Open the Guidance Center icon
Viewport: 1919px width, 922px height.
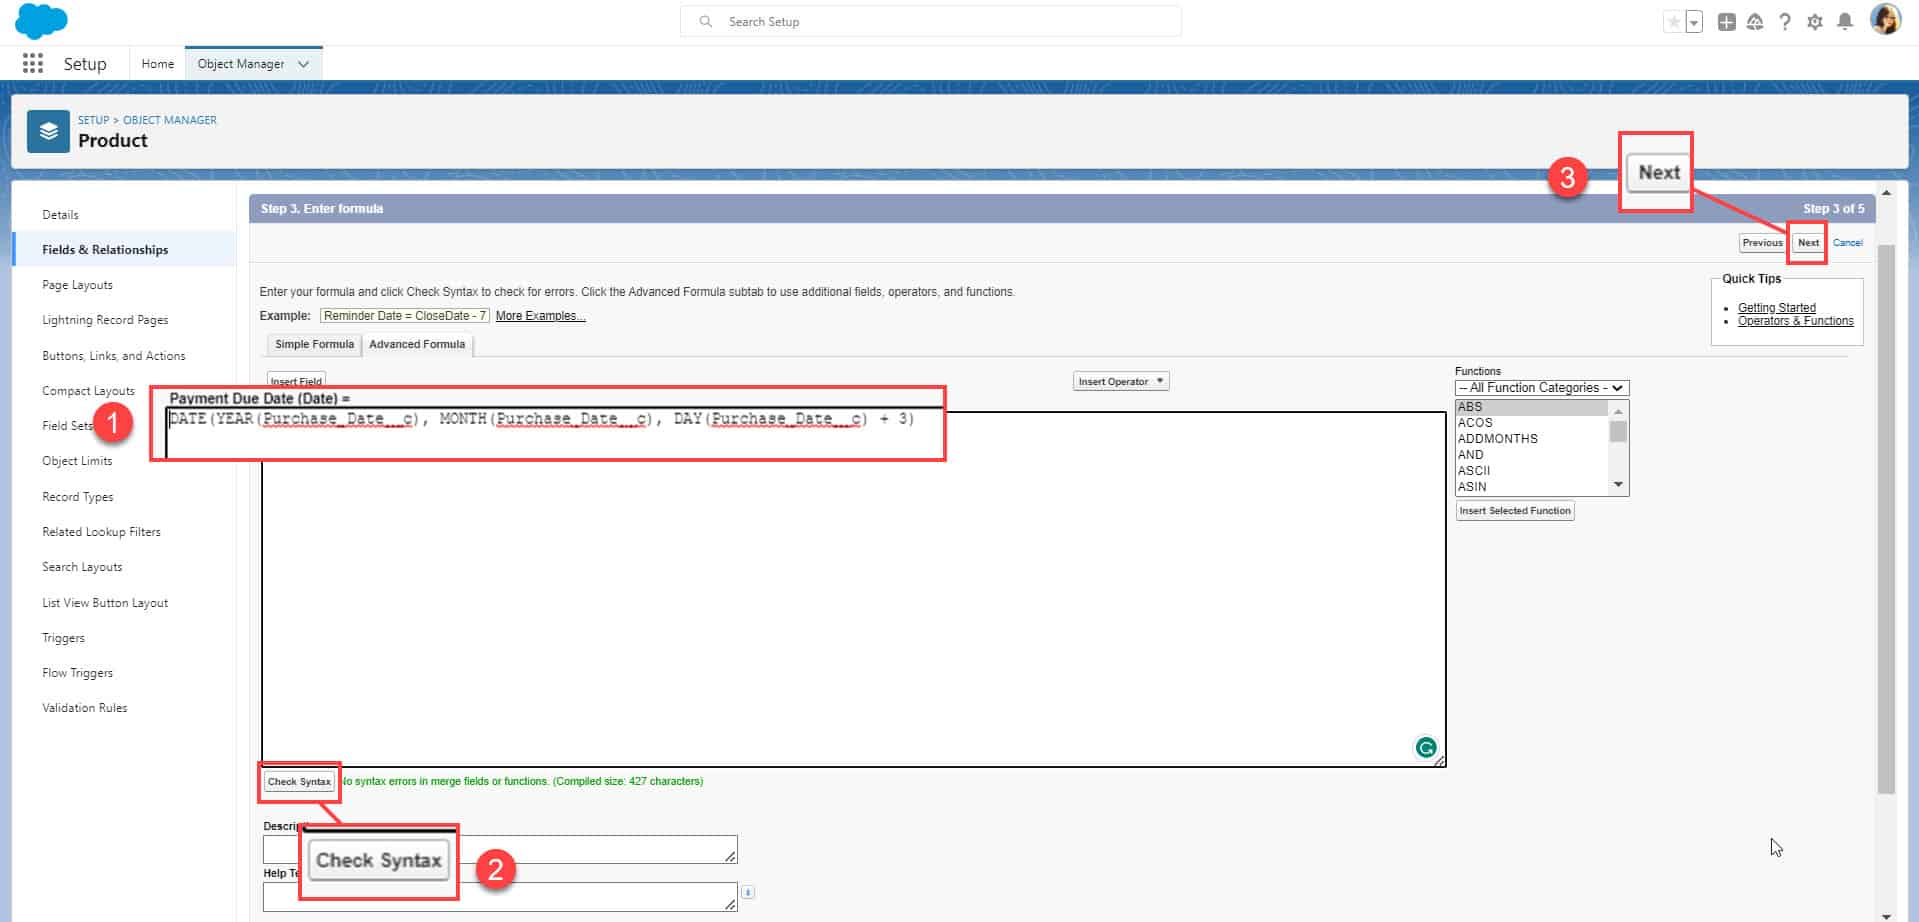pos(1755,21)
